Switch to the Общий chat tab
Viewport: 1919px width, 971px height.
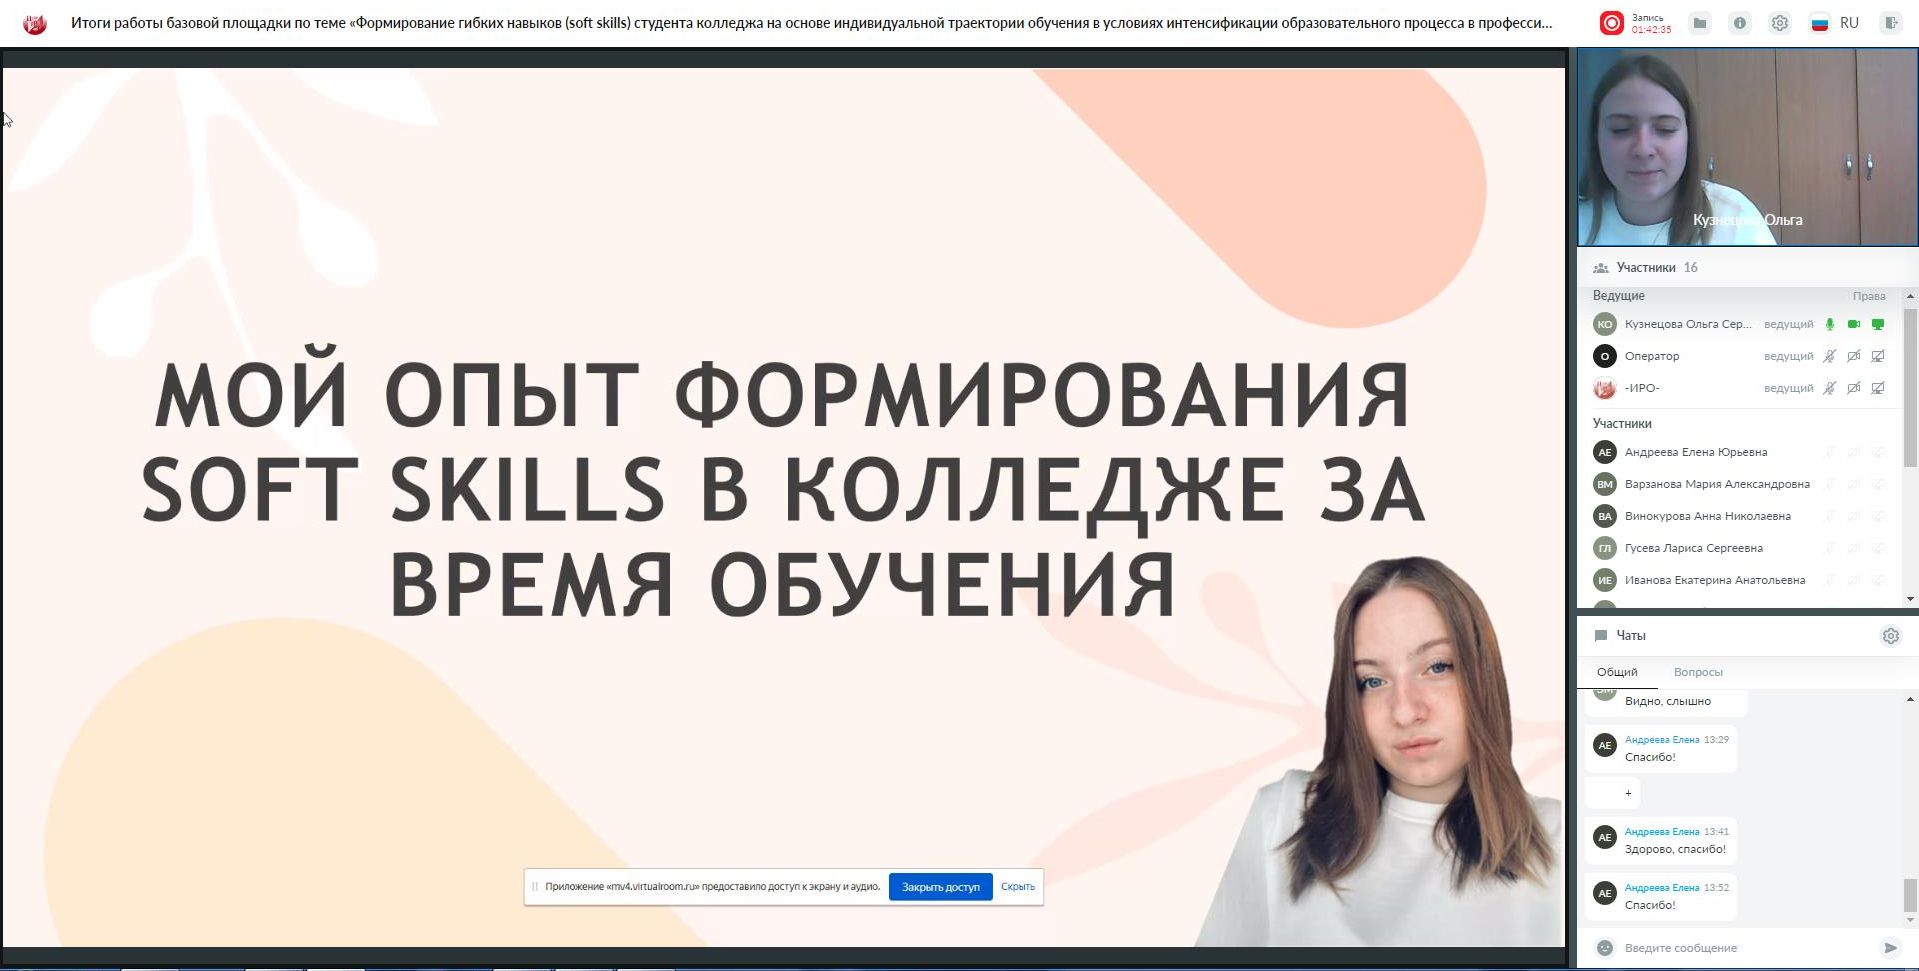[x=1617, y=672]
